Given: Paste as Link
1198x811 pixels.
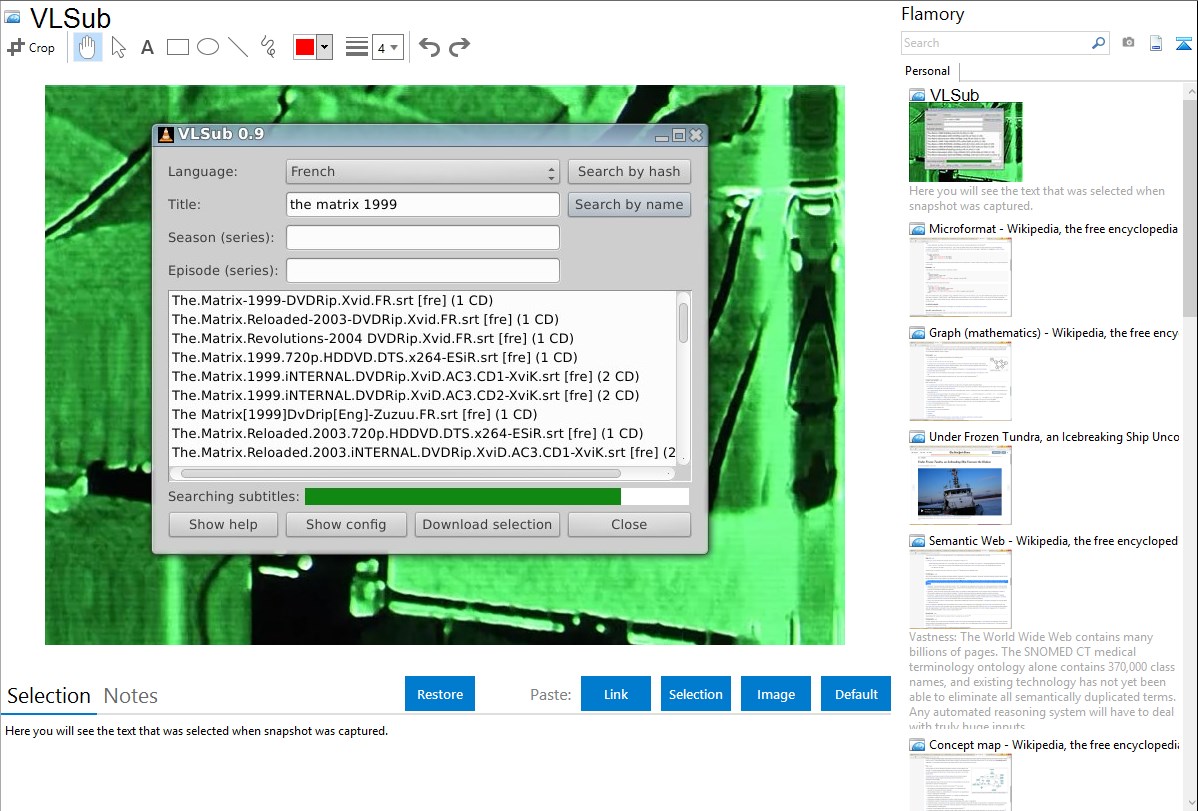Looking at the screenshot, I should click(616, 694).
